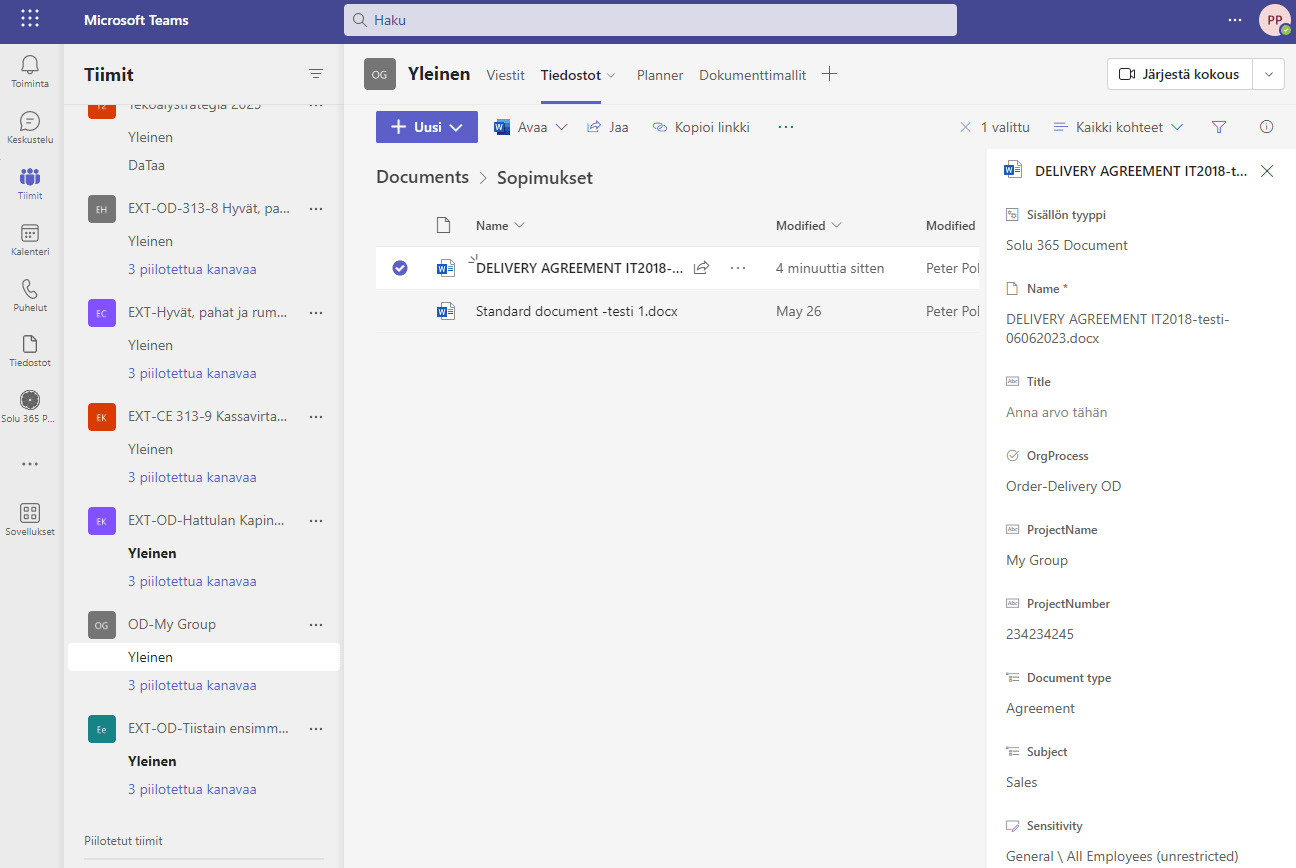Click ProjectNumber value 234234245
This screenshot has height=868, width=1296.
click(1040, 634)
